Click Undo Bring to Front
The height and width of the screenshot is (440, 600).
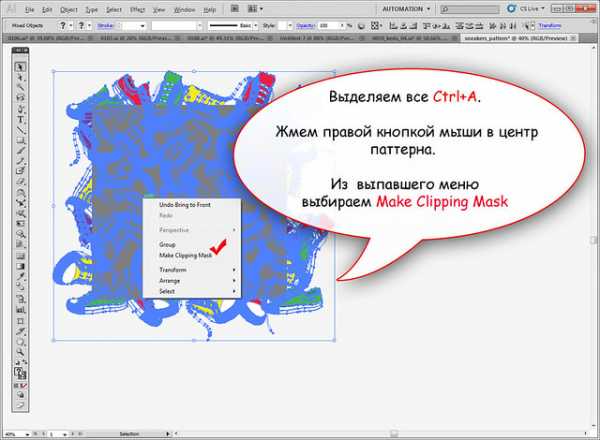coord(184,204)
